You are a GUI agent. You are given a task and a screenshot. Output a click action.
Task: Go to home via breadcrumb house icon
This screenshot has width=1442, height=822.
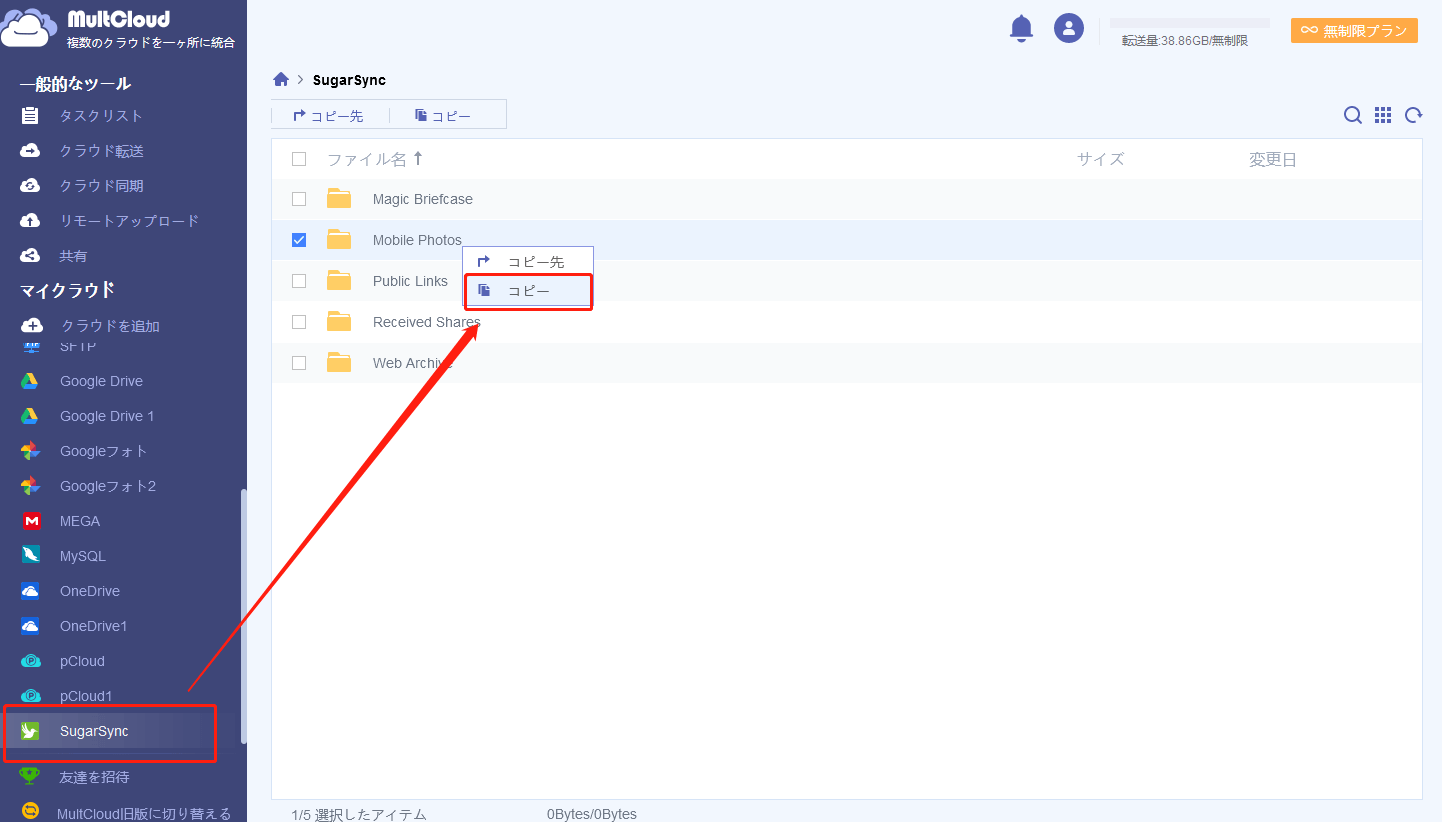pyautogui.click(x=281, y=79)
